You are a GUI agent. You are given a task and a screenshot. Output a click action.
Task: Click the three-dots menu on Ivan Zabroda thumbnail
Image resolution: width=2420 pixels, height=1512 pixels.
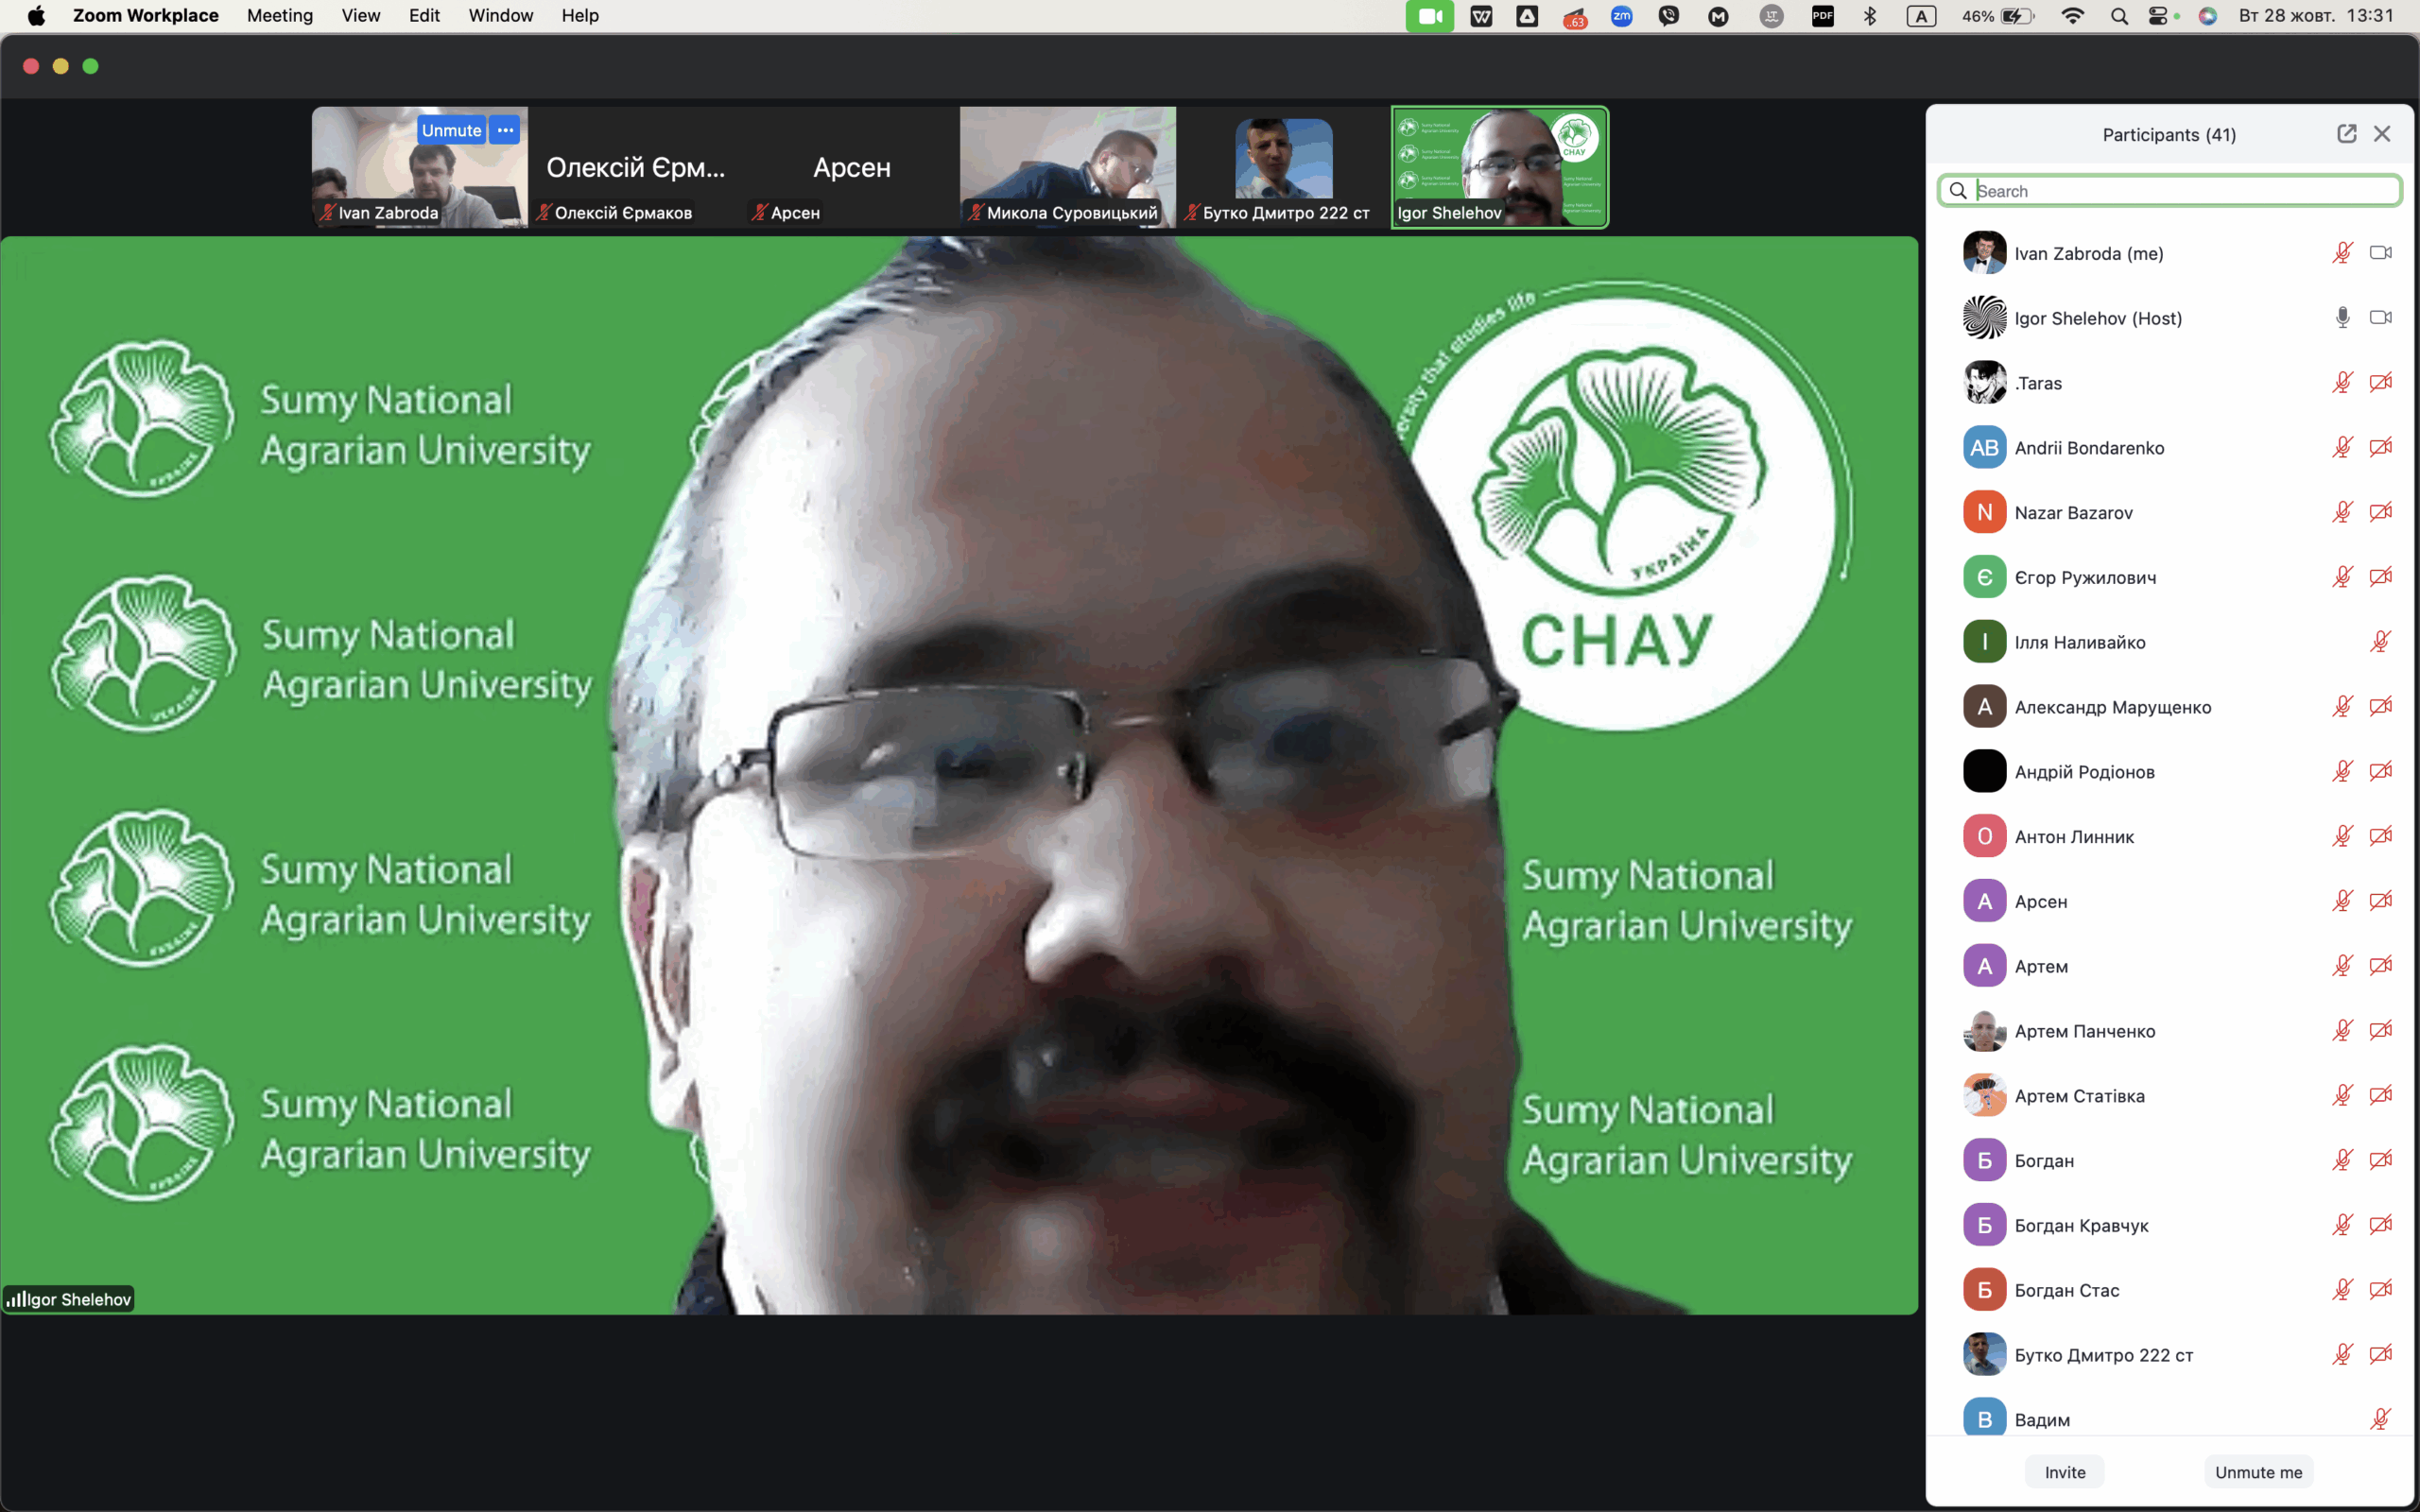[505, 130]
